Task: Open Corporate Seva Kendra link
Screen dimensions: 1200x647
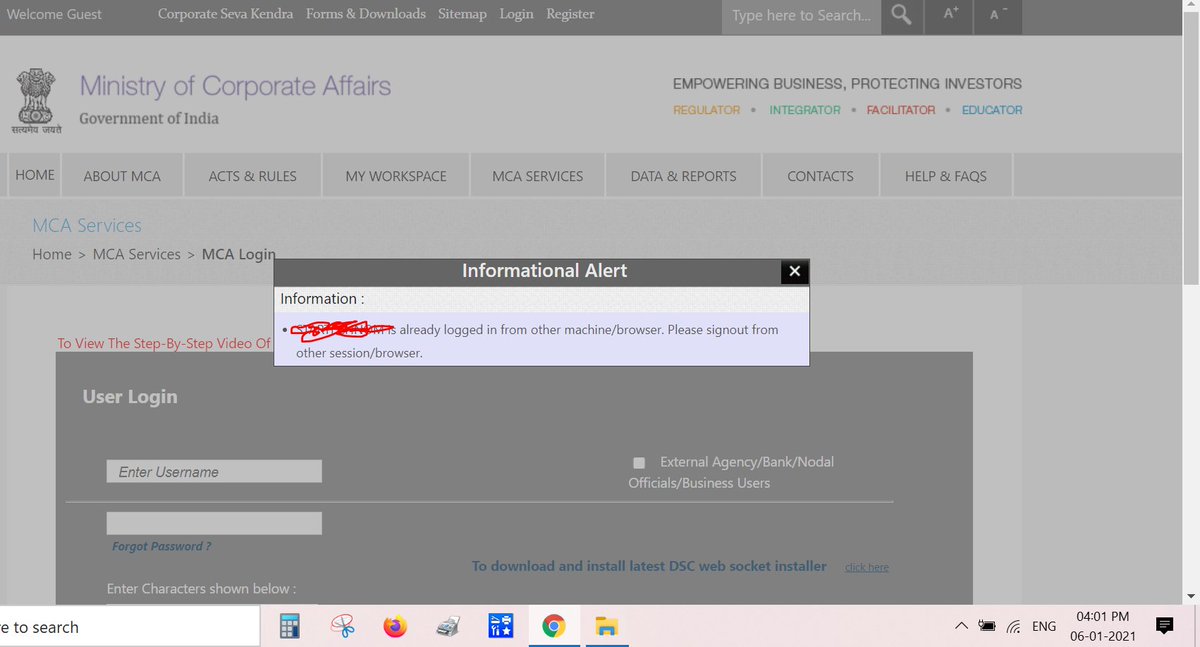Action: coord(226,14)
